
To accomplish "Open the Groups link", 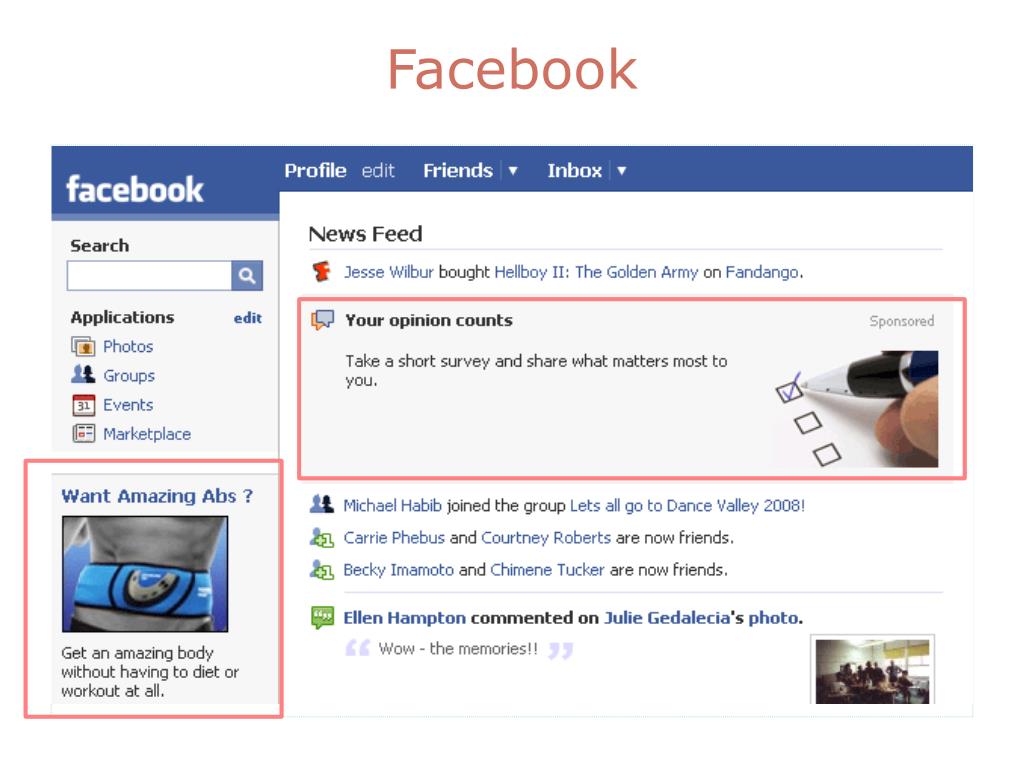I will click(x=129, y=376).
